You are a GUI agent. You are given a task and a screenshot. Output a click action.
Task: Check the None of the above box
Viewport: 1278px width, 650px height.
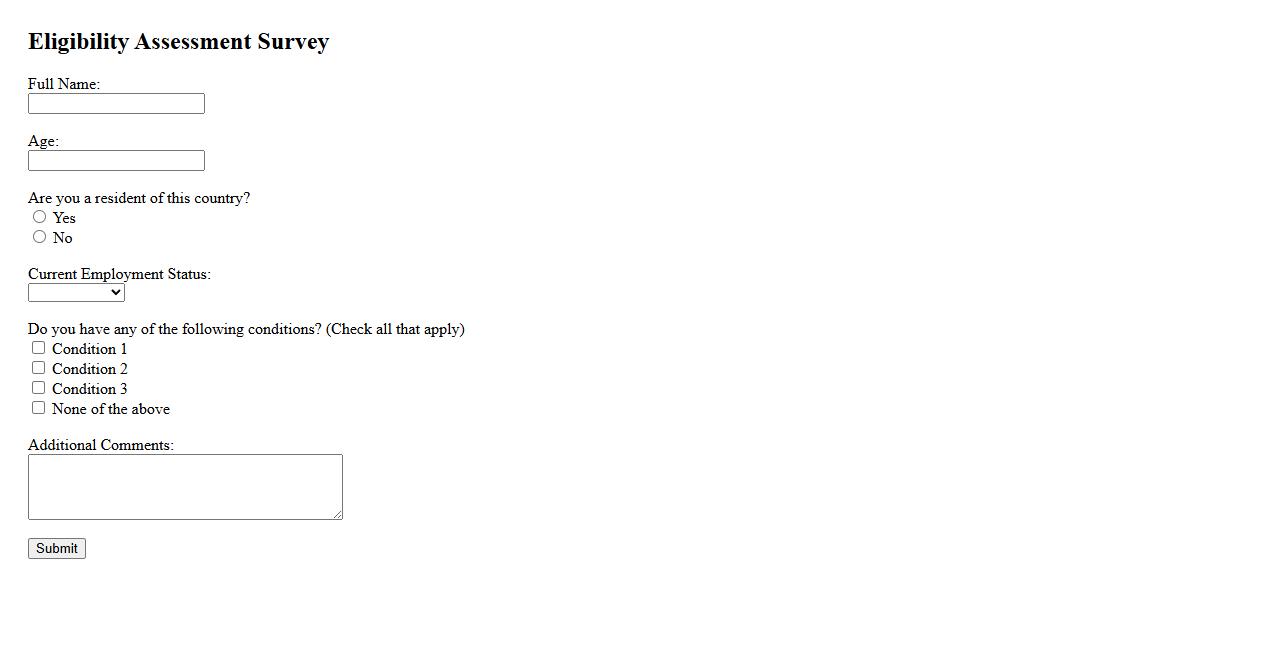(x=39, y=408)
